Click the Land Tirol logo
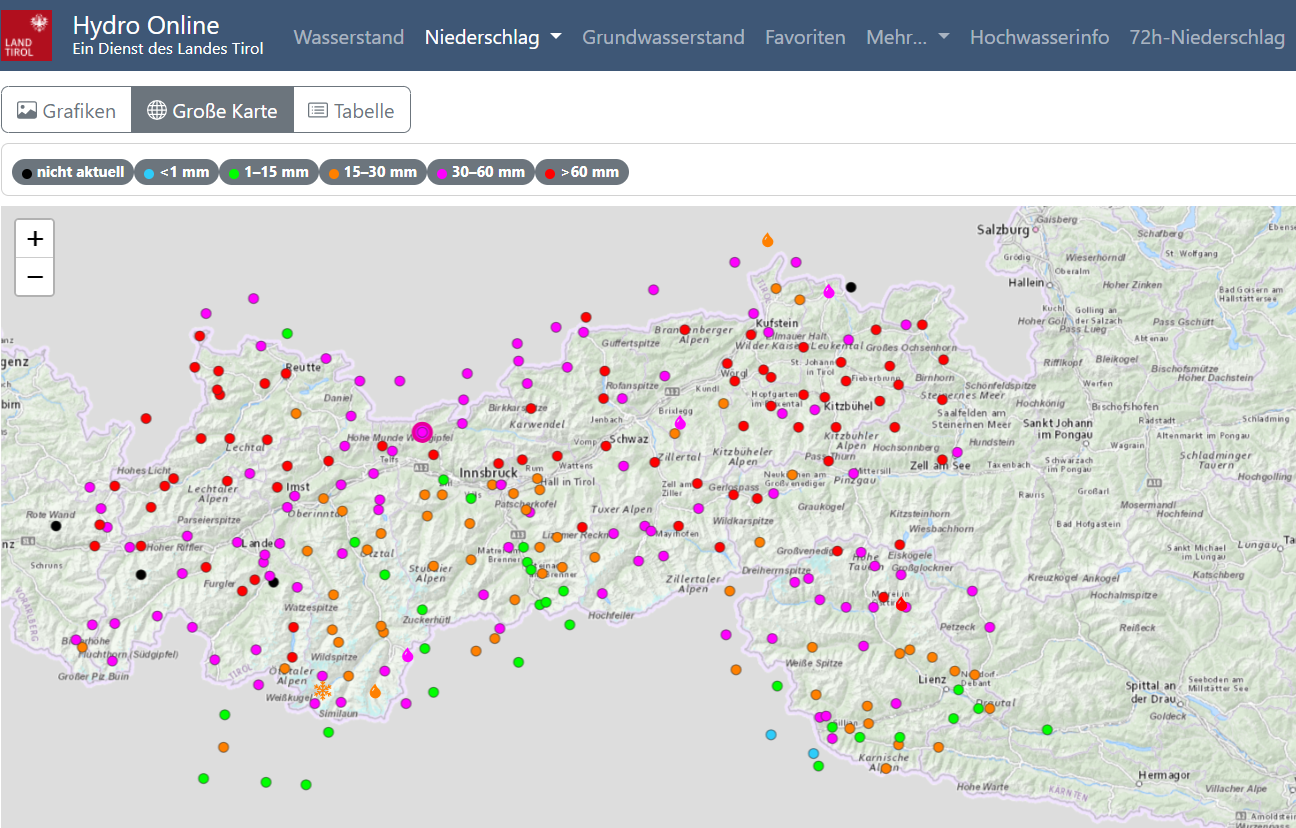The width and height of the screenshot is (1296, 828). (27, 35)
